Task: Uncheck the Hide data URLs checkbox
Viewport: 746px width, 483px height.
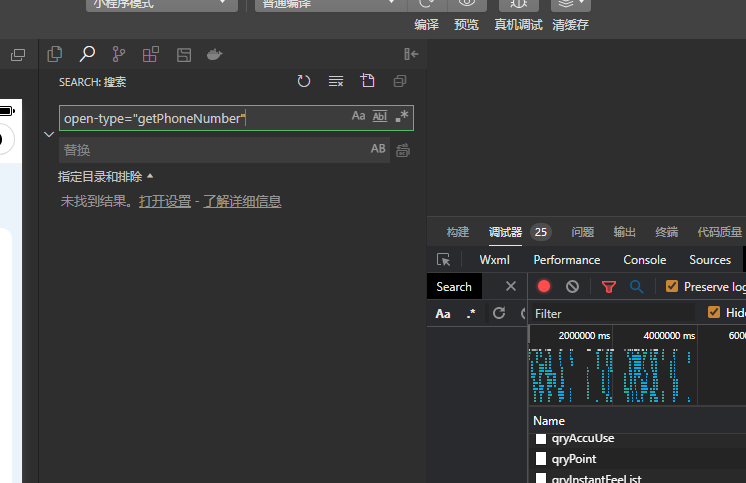Action: tap(714, 312)
